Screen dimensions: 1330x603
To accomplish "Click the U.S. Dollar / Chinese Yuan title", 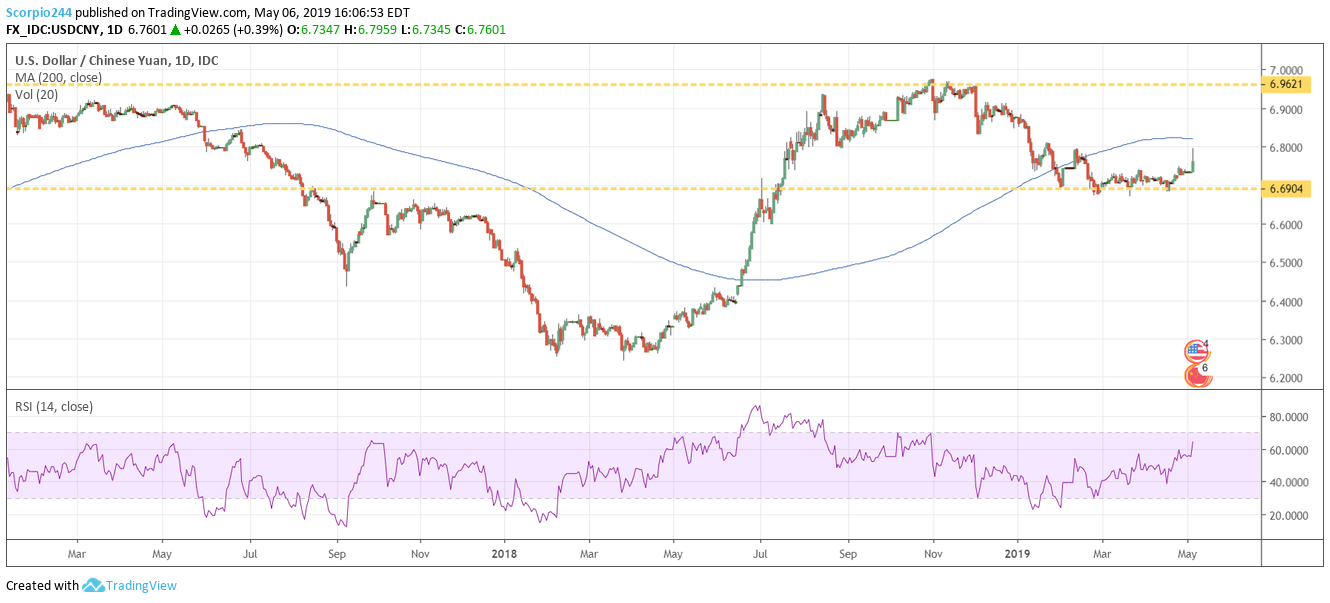I will pos(116,61).
